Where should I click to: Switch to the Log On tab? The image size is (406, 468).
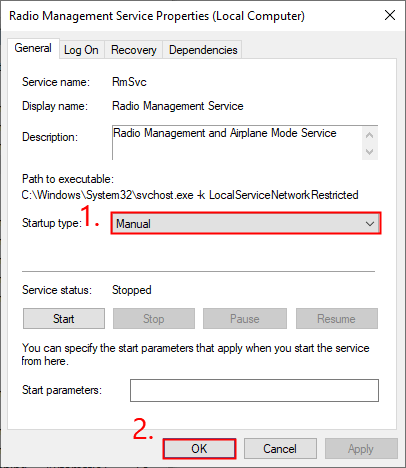click(x=81, y=50)
